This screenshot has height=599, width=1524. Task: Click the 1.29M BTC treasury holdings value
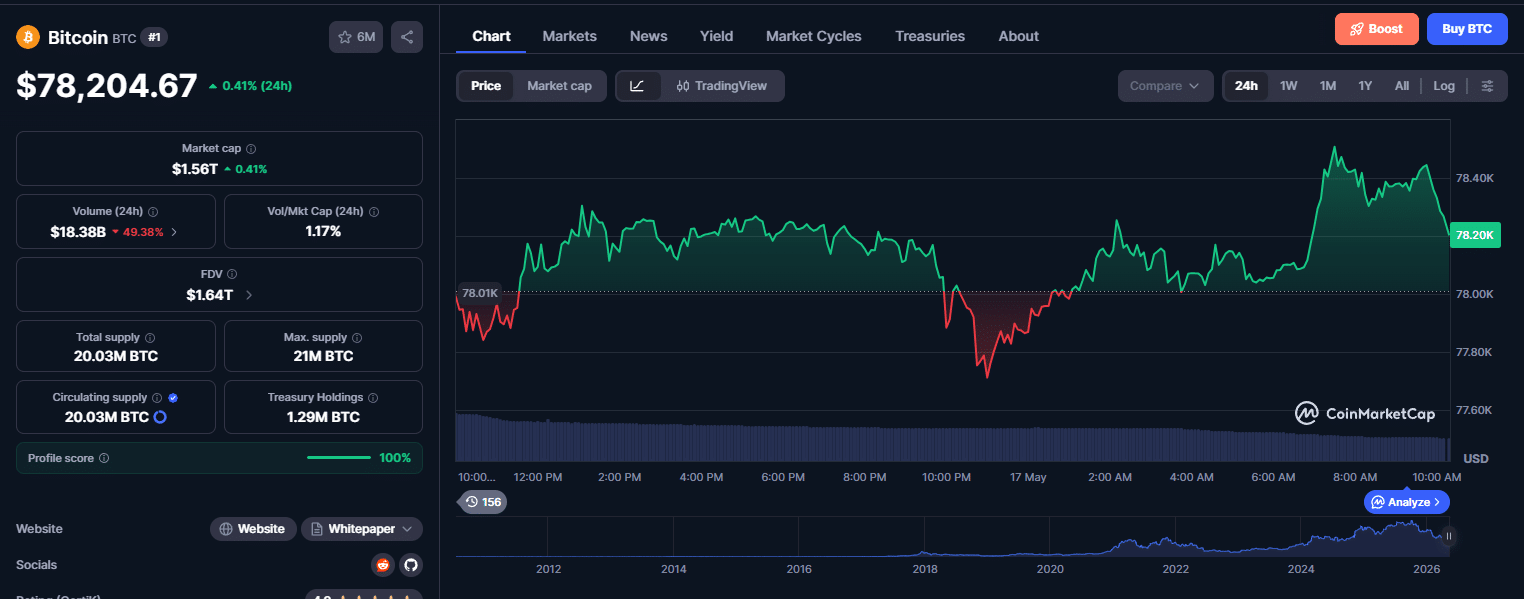click(323, 417)
